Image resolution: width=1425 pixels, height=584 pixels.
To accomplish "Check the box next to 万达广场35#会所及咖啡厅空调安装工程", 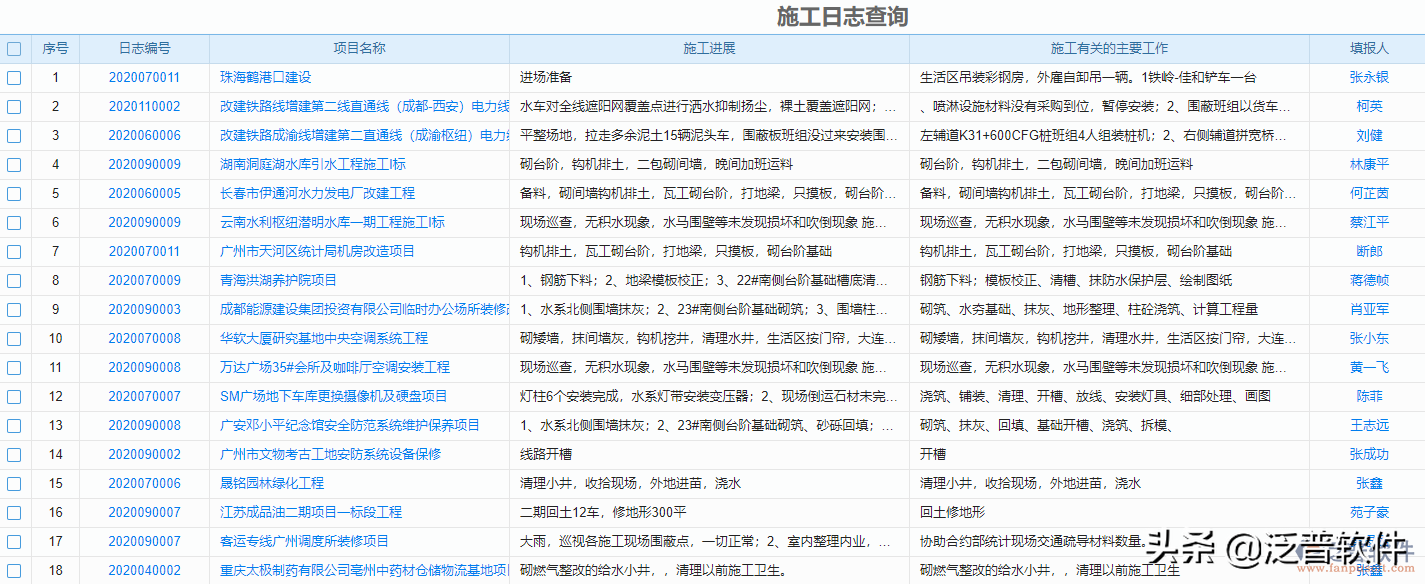I will click(14, 367).
